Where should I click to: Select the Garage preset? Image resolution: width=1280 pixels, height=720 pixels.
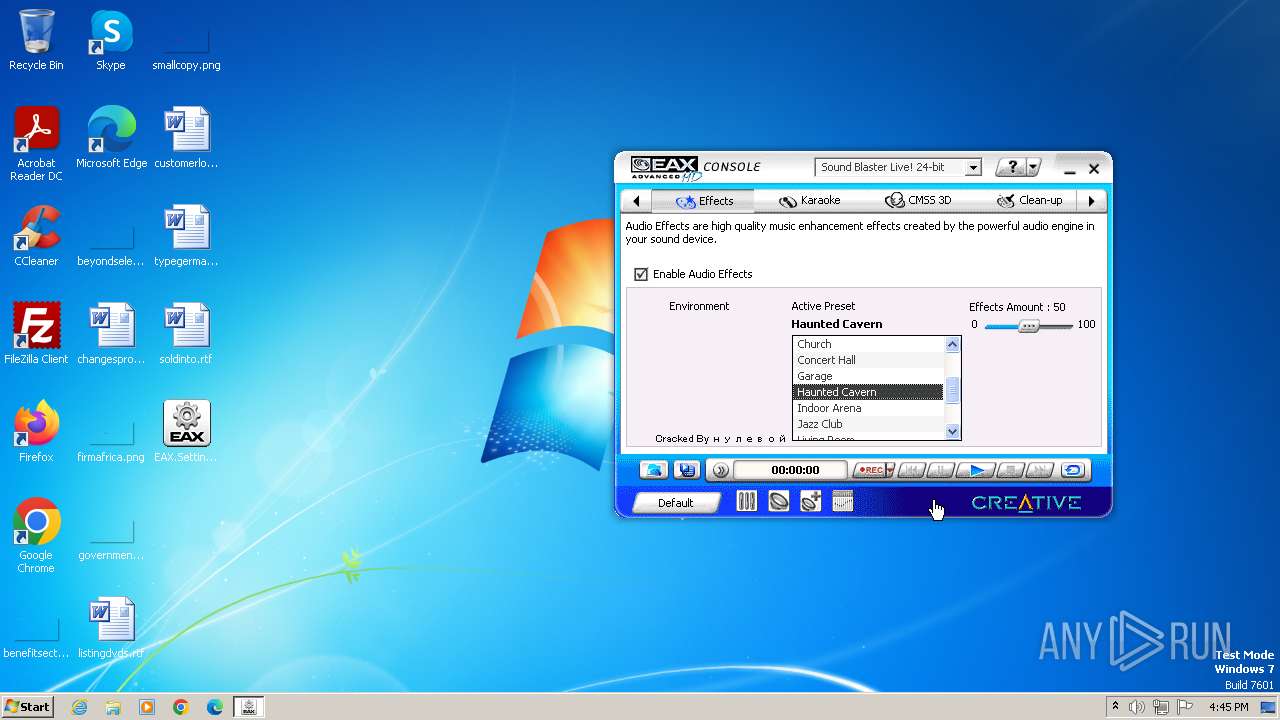[x=868, y=376]
